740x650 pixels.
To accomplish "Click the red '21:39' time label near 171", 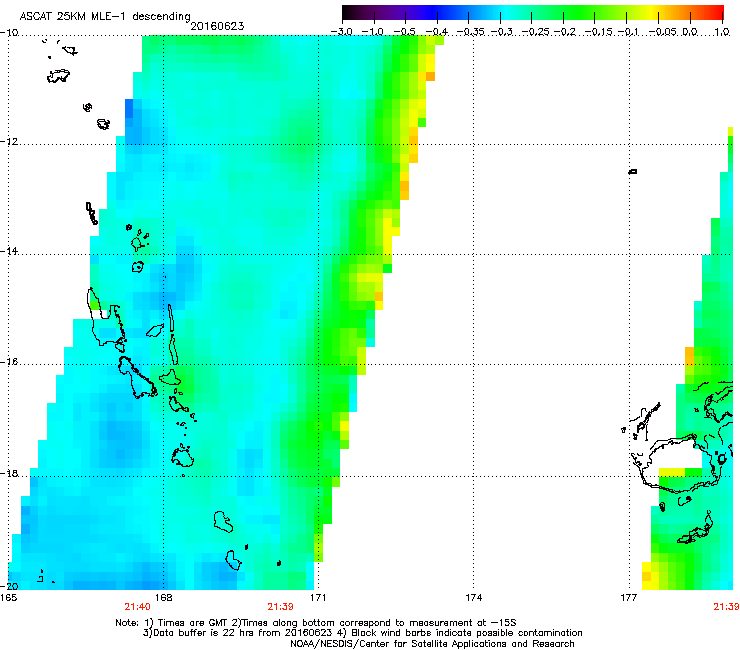I will click(x=280, y=607).
